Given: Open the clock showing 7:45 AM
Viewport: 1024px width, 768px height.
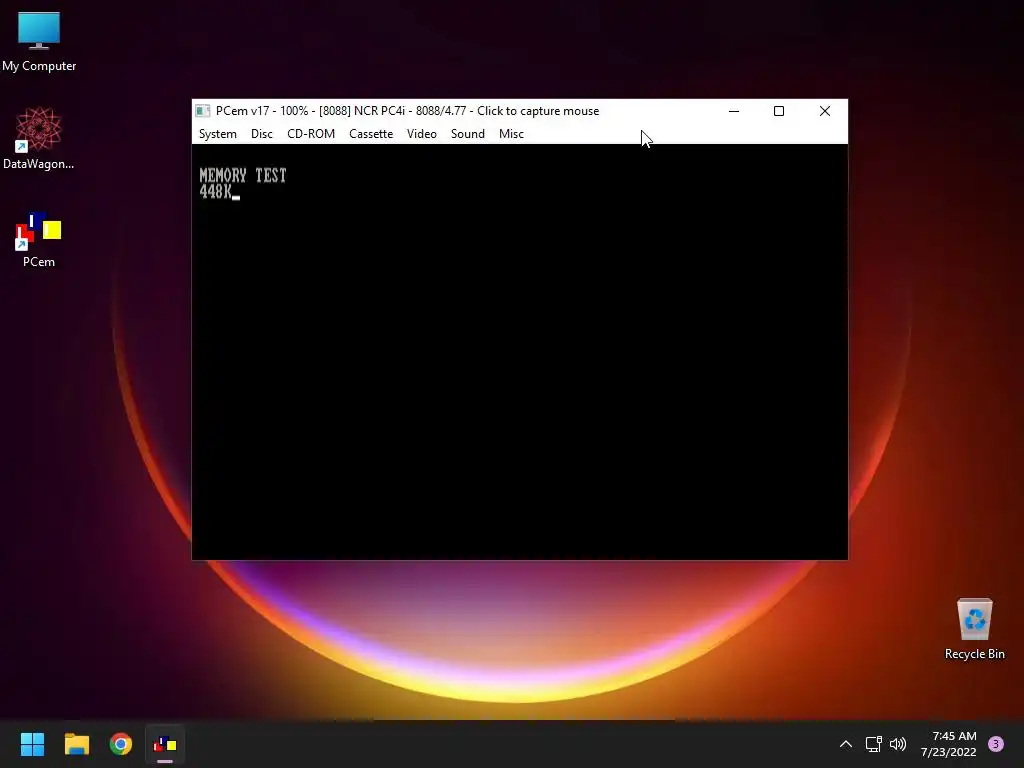Looking at the screenshot, I should point(949,744).
